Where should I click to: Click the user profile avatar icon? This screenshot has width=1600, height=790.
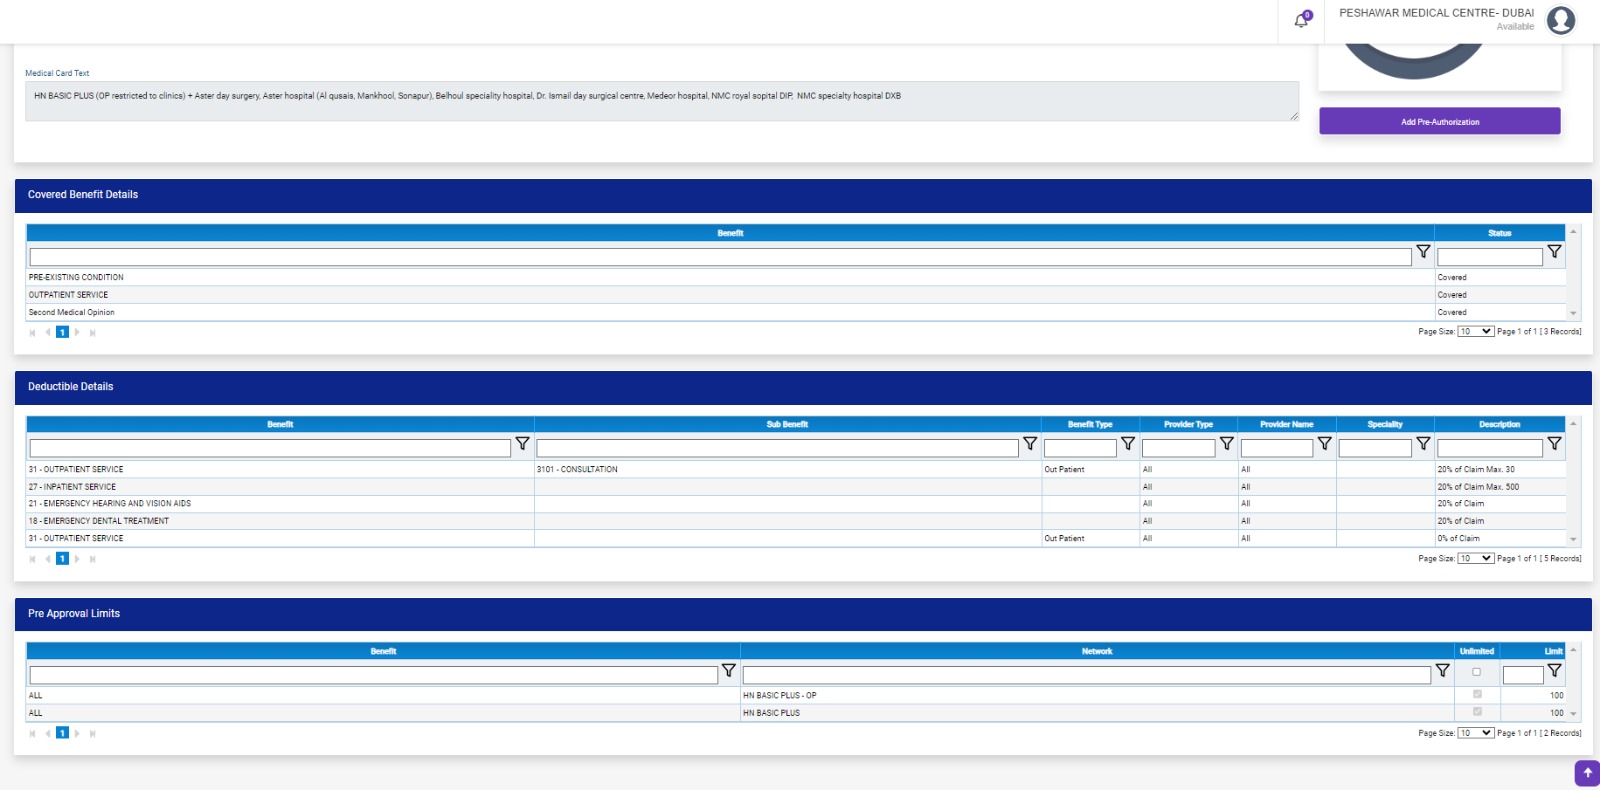tap(1560, 20)
